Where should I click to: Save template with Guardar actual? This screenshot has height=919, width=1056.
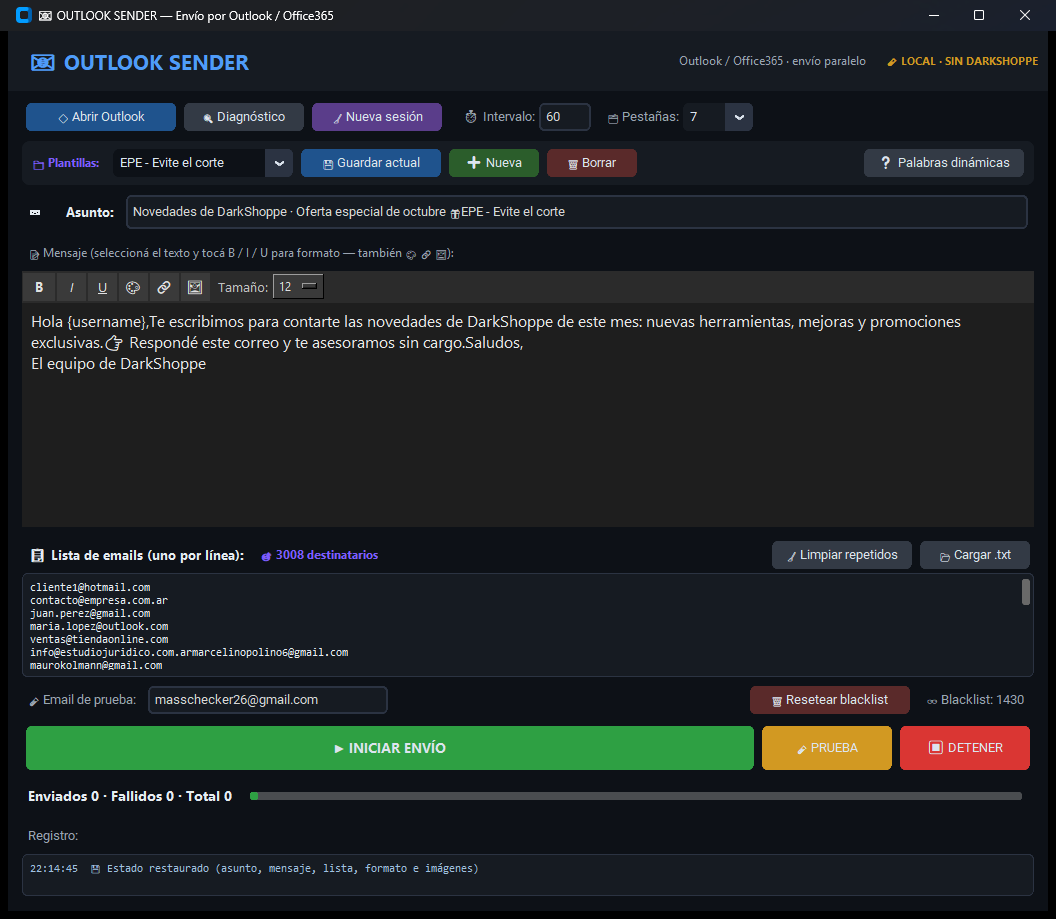371,163
